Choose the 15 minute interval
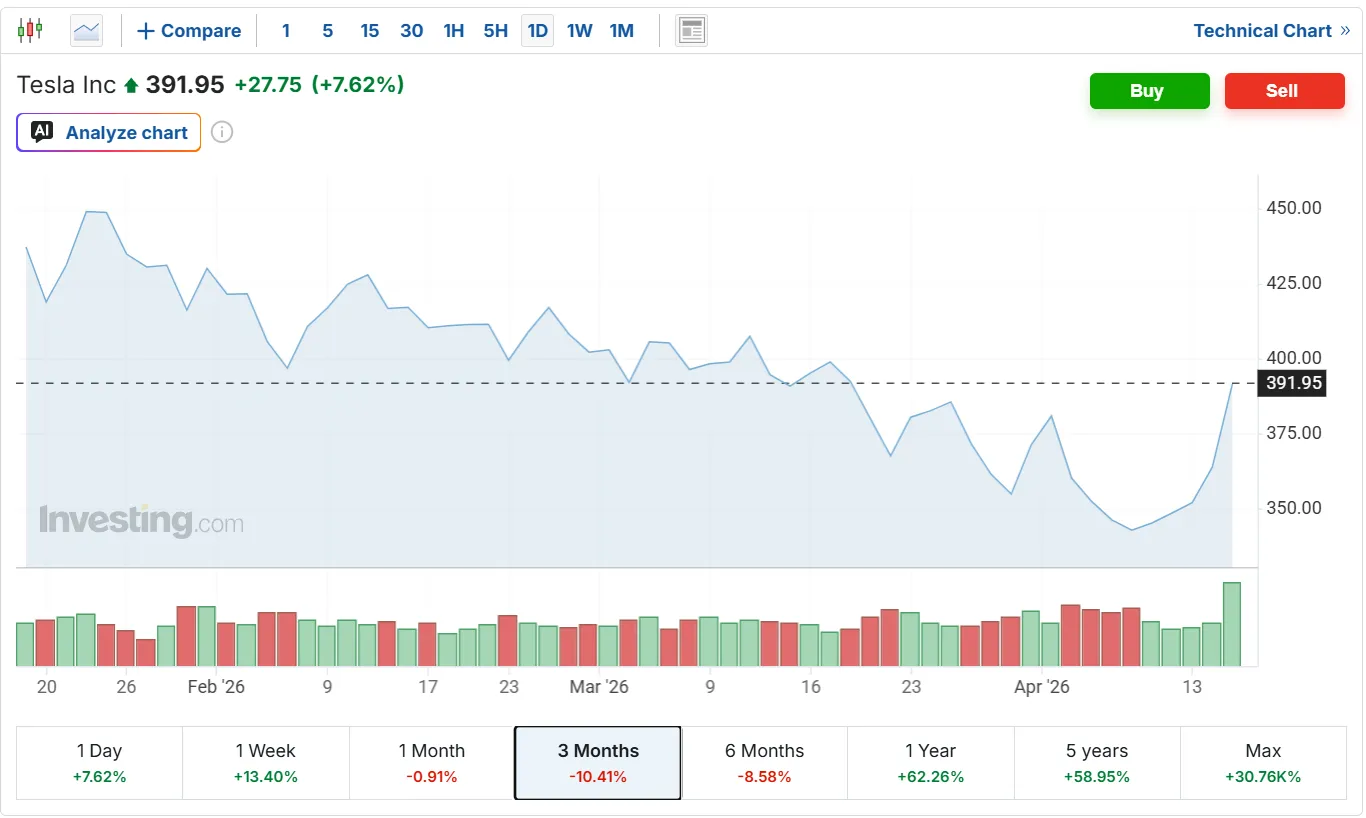This screenshot has height=818, width=1366. 370,31
